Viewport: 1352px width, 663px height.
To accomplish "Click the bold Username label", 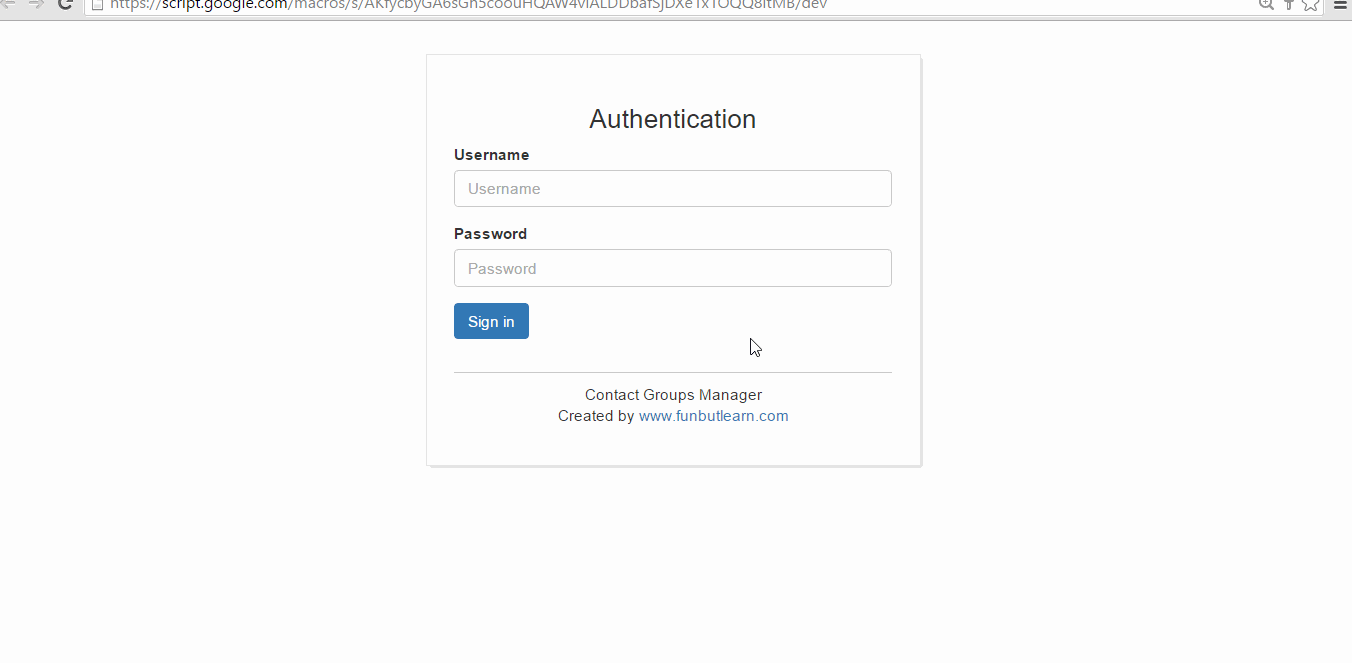I will pos(491,155).
